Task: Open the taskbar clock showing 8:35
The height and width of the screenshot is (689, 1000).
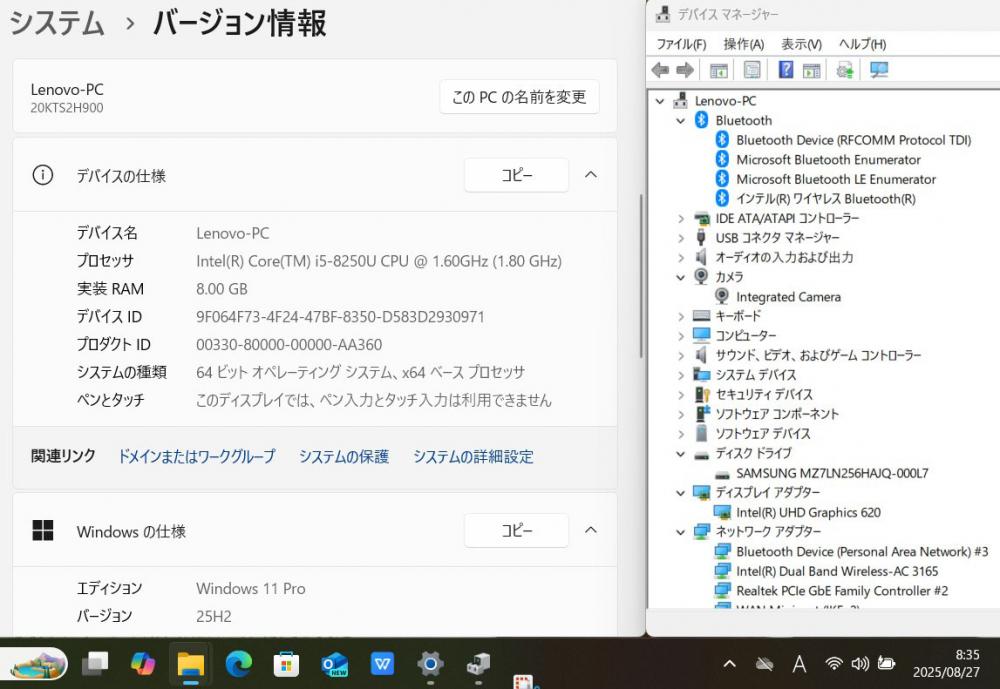Action: [x=946, y=663]
